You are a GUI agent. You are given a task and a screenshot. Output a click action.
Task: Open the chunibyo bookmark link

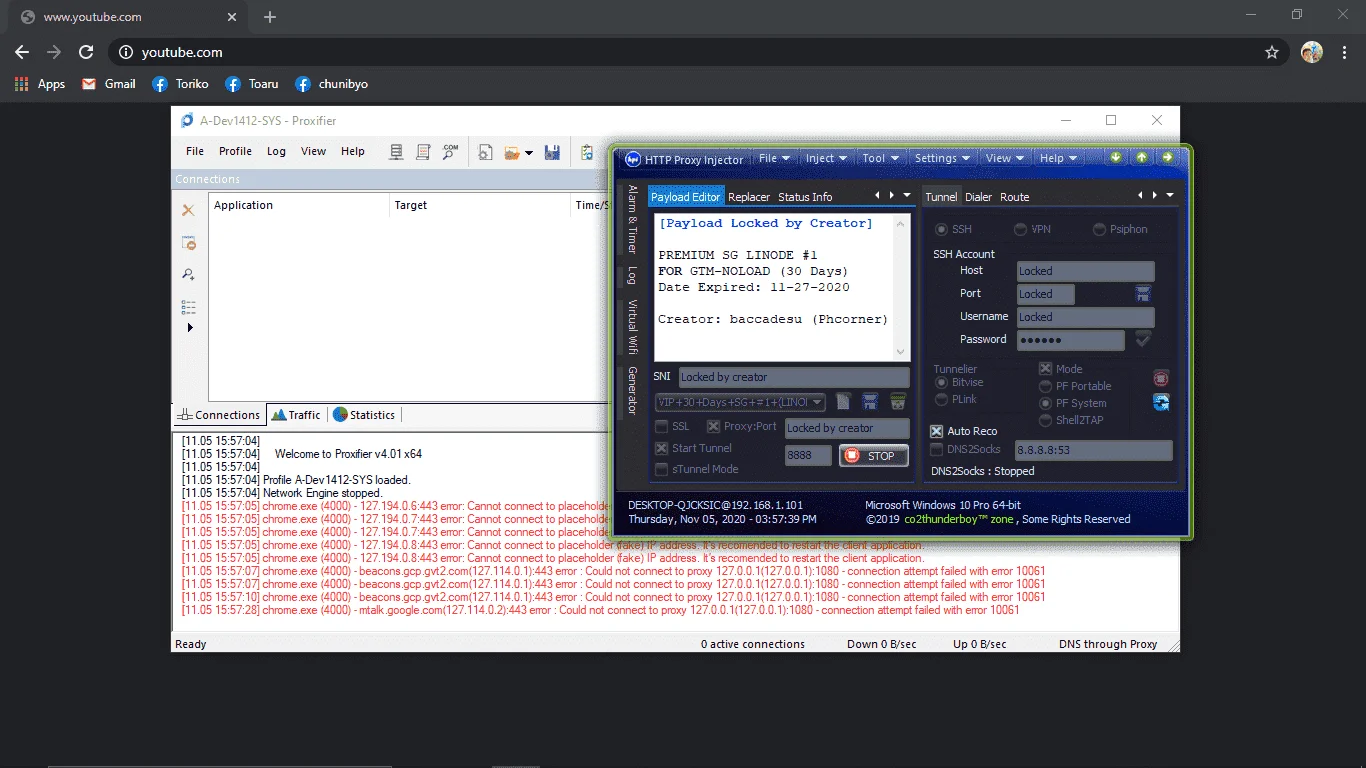click(x=334, y=84)
